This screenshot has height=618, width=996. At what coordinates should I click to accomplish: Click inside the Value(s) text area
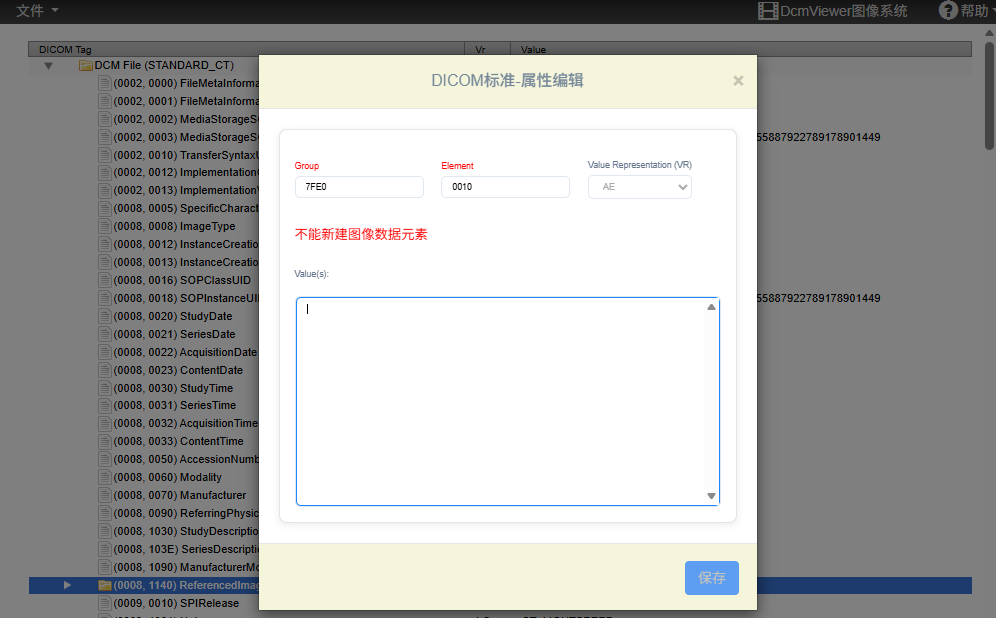click(x=500, y=400)
